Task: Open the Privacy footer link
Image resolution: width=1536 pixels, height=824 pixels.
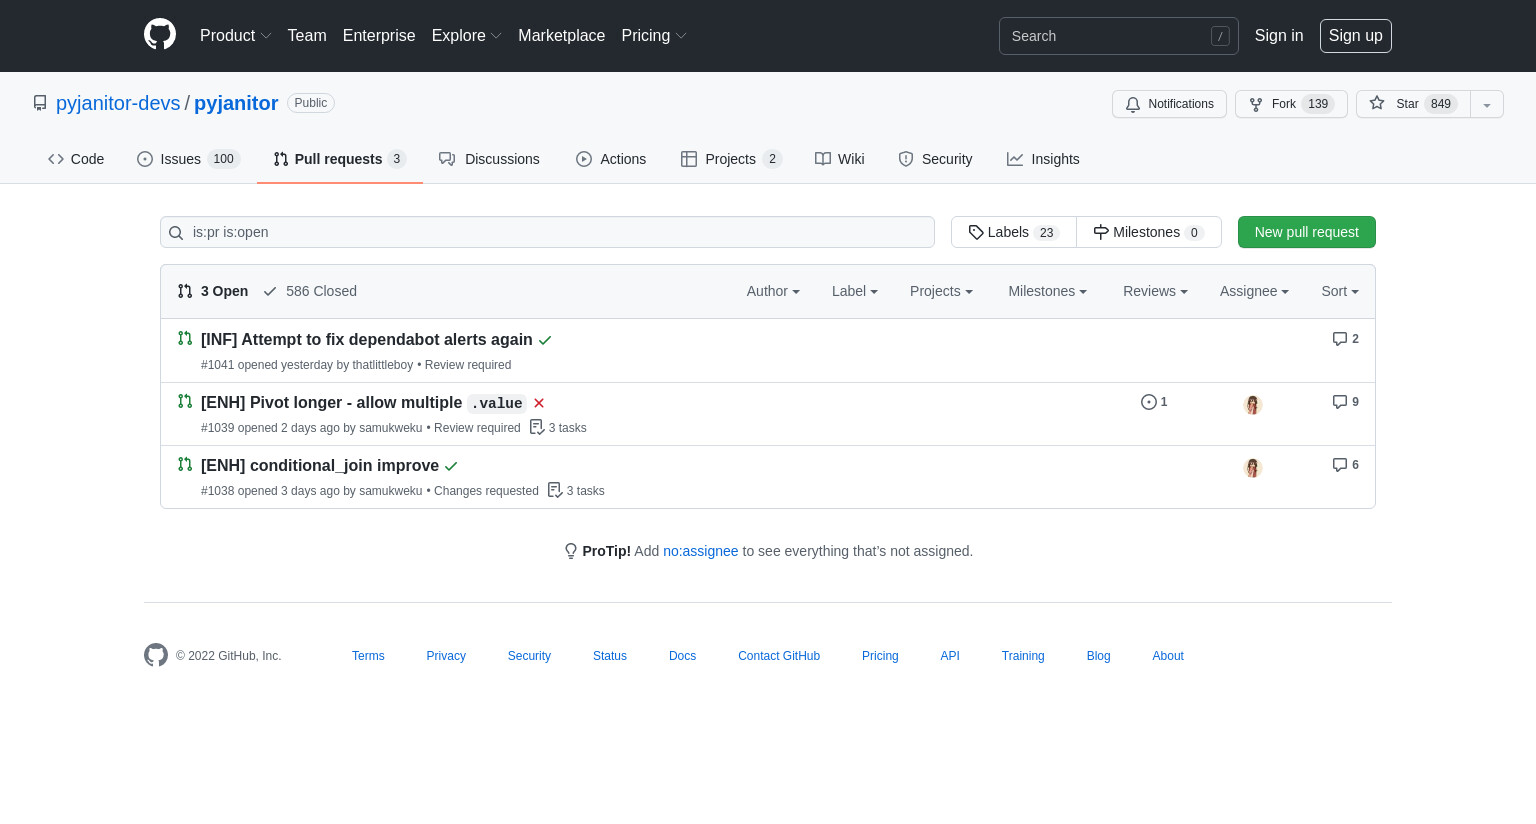Action: click(446, 656)
